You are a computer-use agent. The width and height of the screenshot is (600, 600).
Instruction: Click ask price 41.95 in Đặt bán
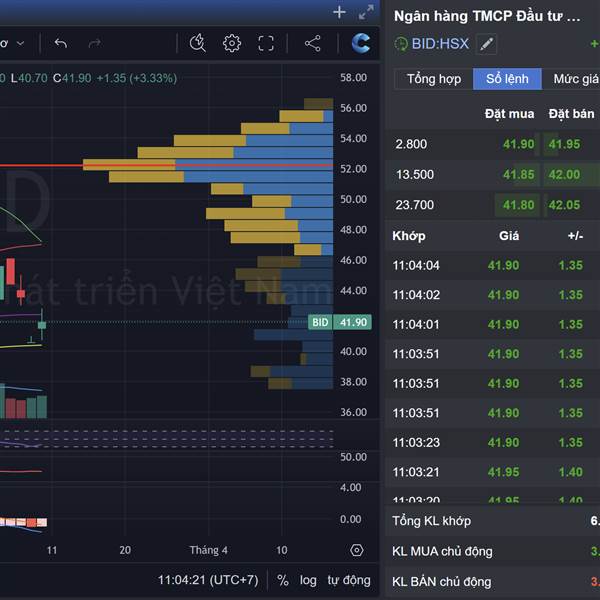point(564,144)
